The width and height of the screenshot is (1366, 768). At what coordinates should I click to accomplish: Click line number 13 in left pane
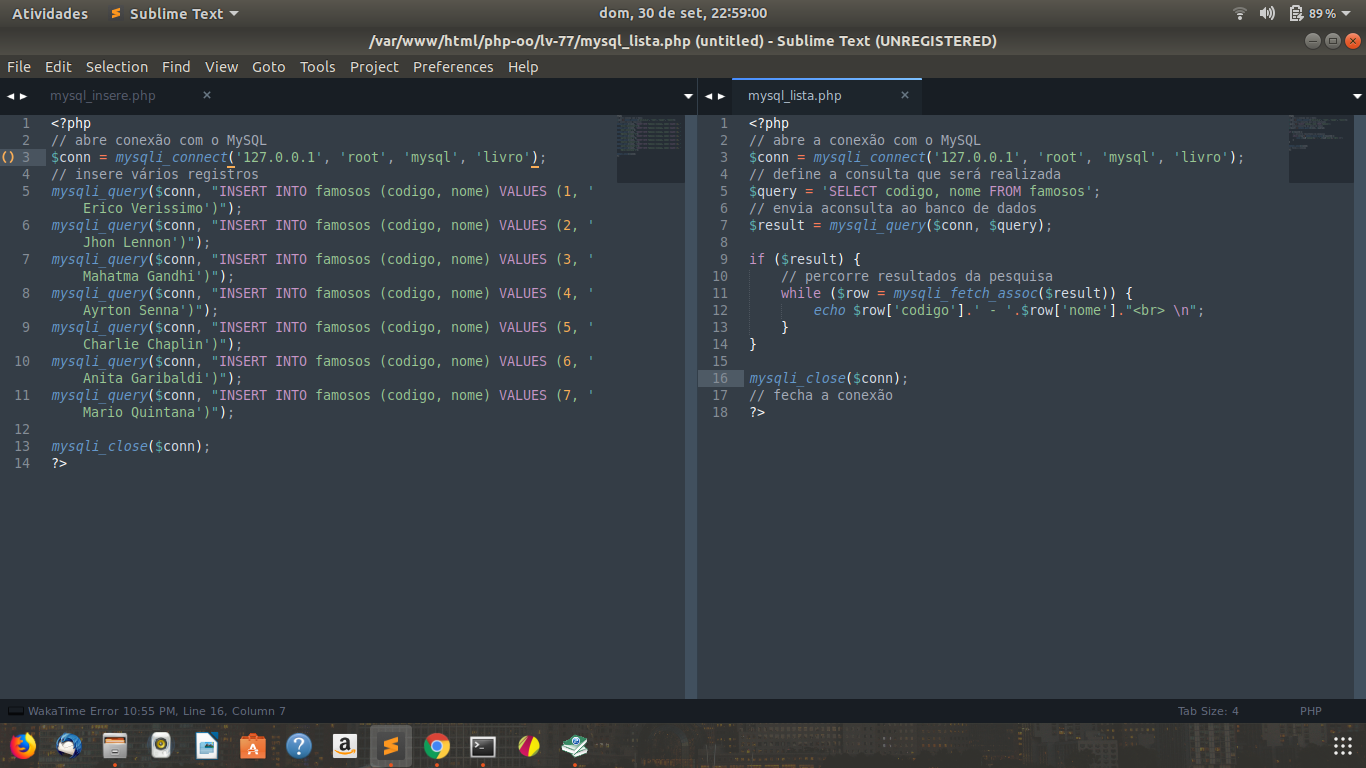22,446
